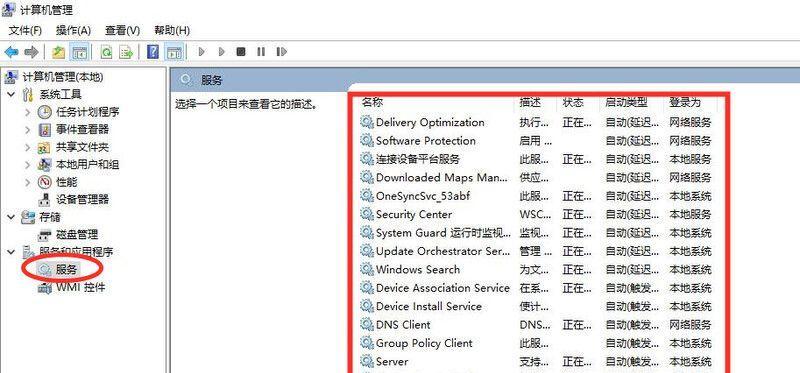Viewport: 800px width, 373px height.
Task: Click DNS... description of DNS Client
Action: pyautogui.click(x=535, y=325)
